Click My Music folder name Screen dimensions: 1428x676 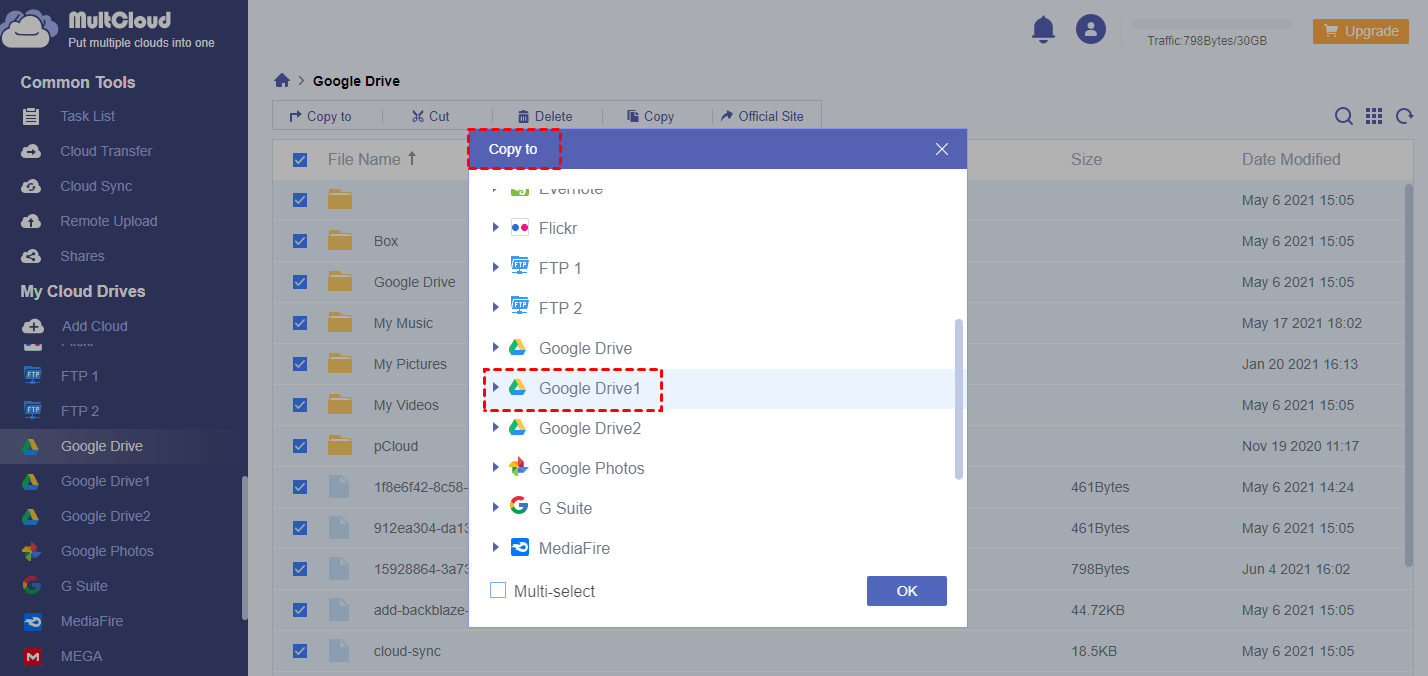tap(403, 323)
